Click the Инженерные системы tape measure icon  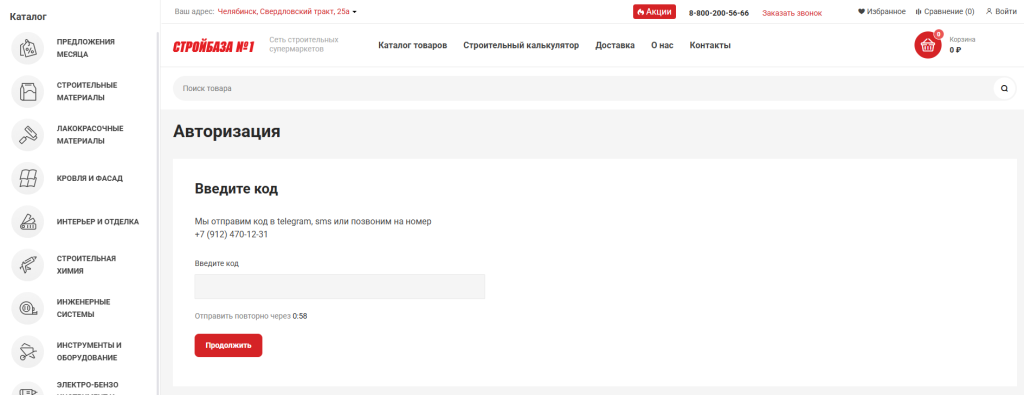27,308
